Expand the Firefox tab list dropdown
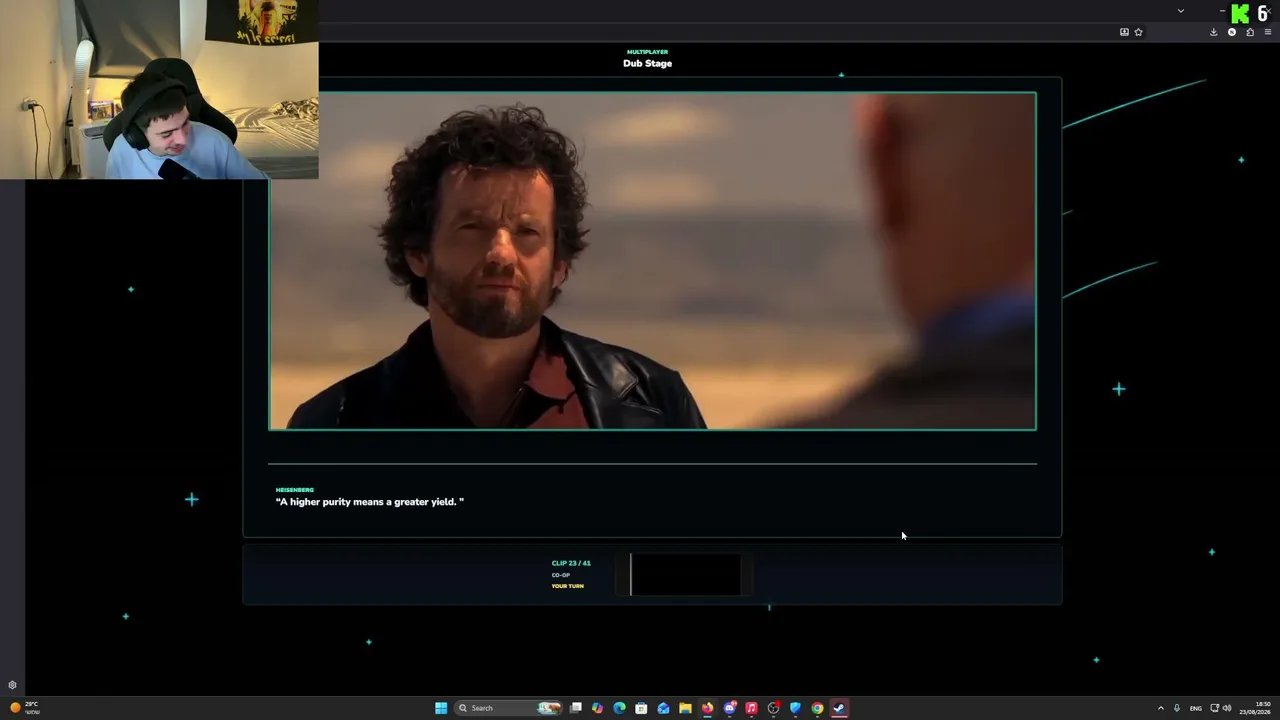 coord(1181,11)
